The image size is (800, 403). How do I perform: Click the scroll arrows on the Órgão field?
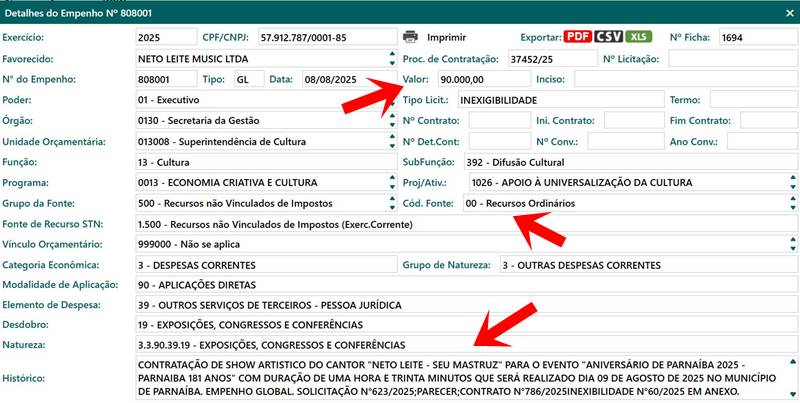coord(390,121)
